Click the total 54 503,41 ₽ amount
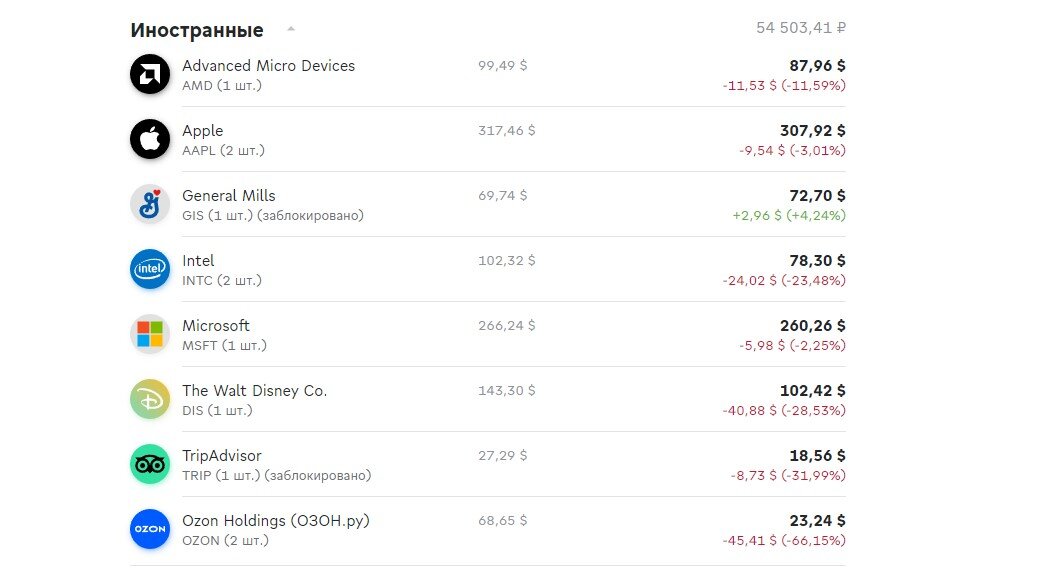 tap(800, 28)
